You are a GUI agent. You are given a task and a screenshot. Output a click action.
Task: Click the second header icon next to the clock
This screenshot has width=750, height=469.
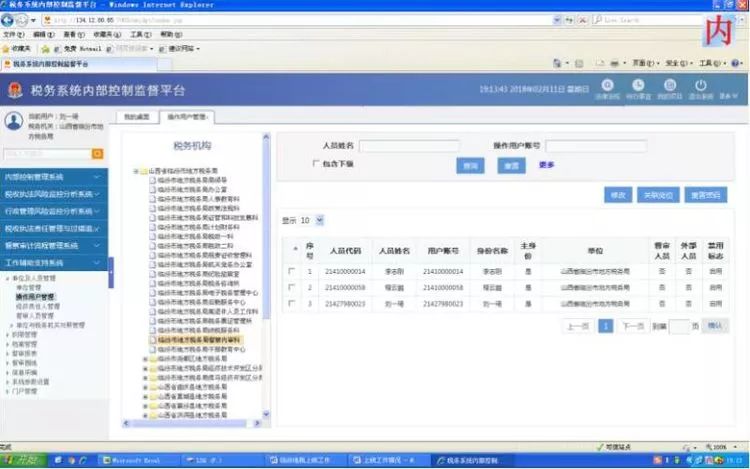point(638,87)
